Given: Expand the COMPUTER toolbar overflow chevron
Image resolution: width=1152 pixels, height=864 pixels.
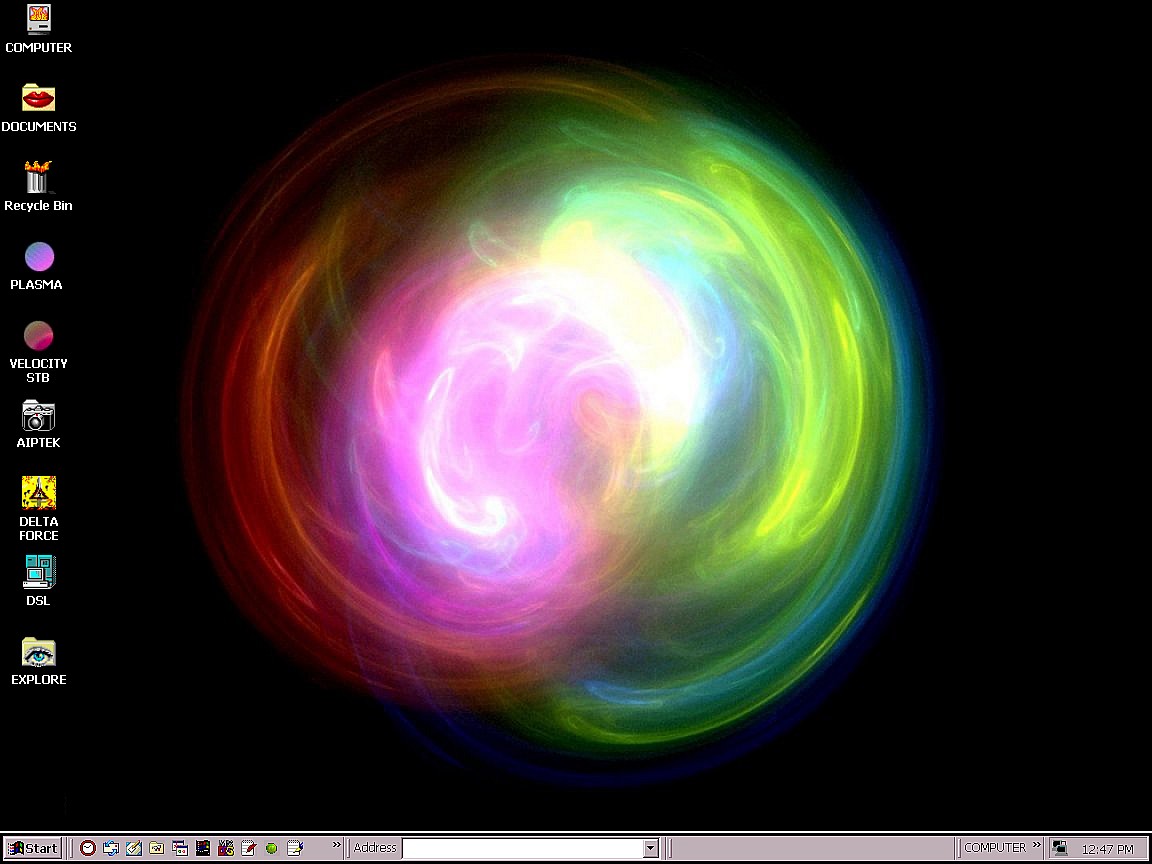Looking at the screenshot, I should 1037,846.
